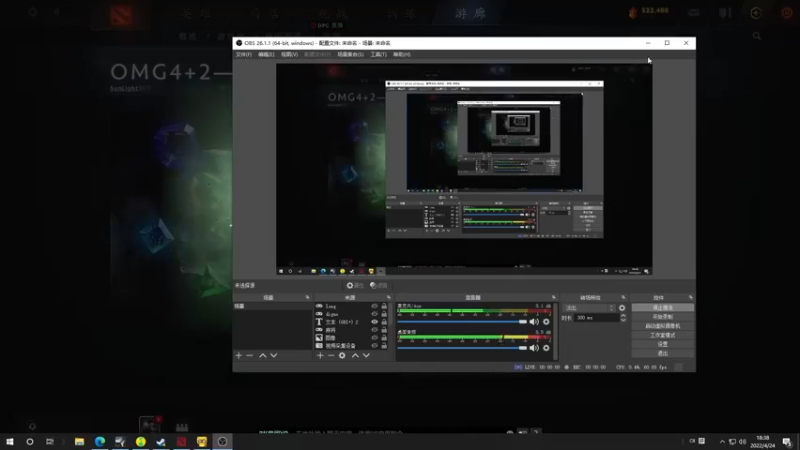Toggle Studio Mode button
800x450 pixels.
[x=662, y=335]
